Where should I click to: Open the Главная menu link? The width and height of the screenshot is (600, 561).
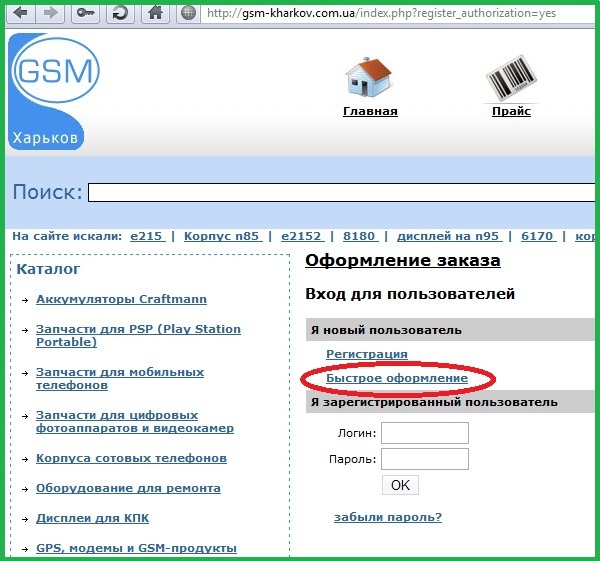coord(370,111)
